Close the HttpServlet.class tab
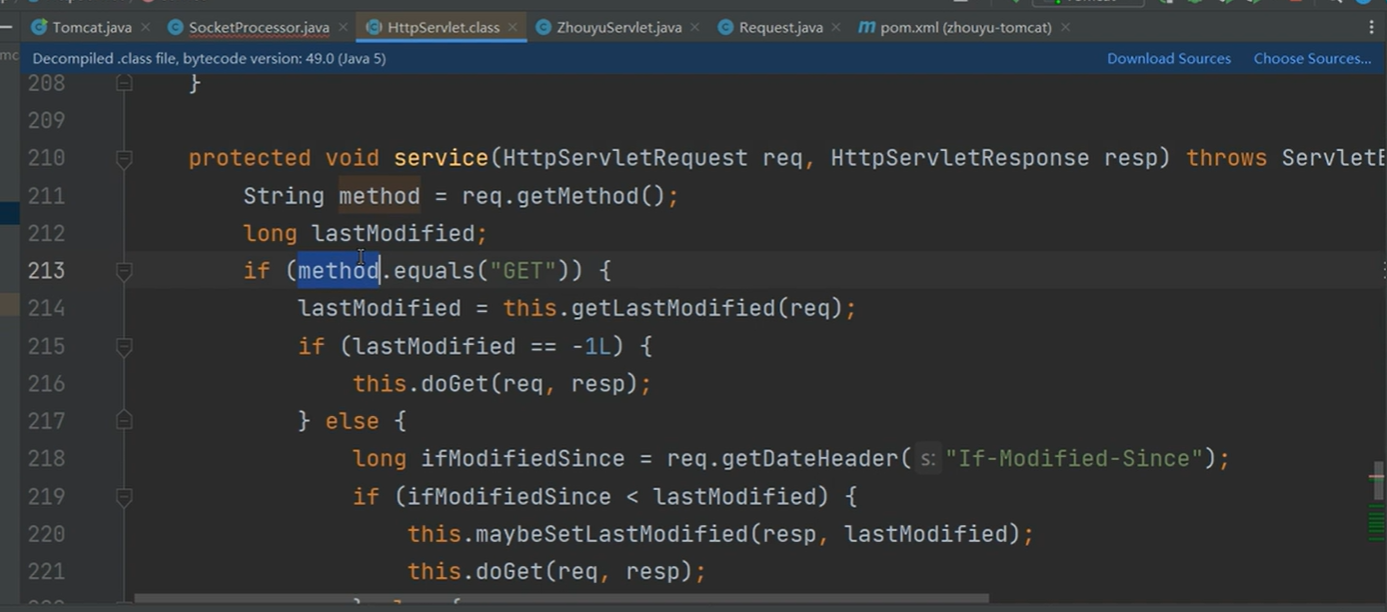The height and width of the screenshot is (612, 1387). pyautogui.click(x=513, y=27)
